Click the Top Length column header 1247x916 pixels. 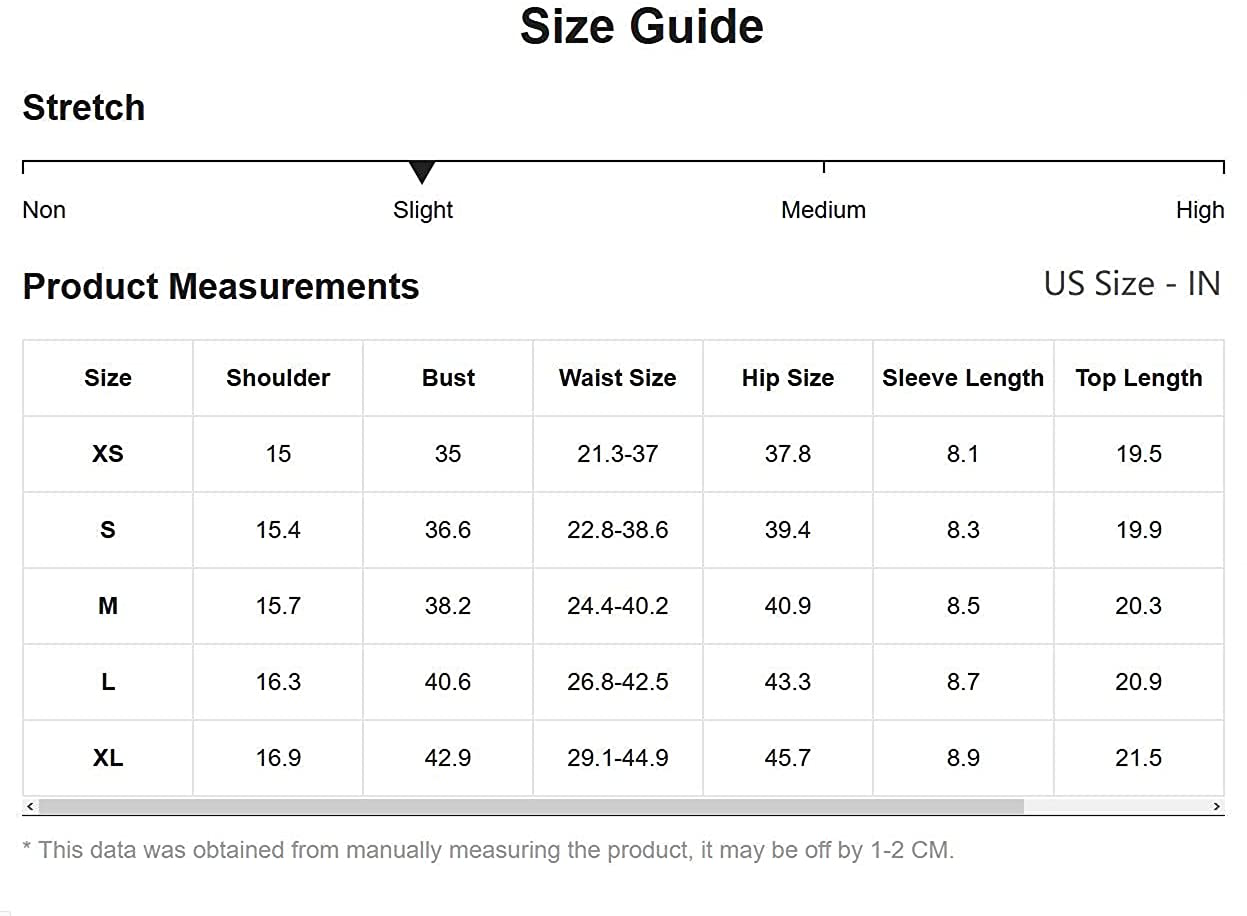[x=1139, y=378]
